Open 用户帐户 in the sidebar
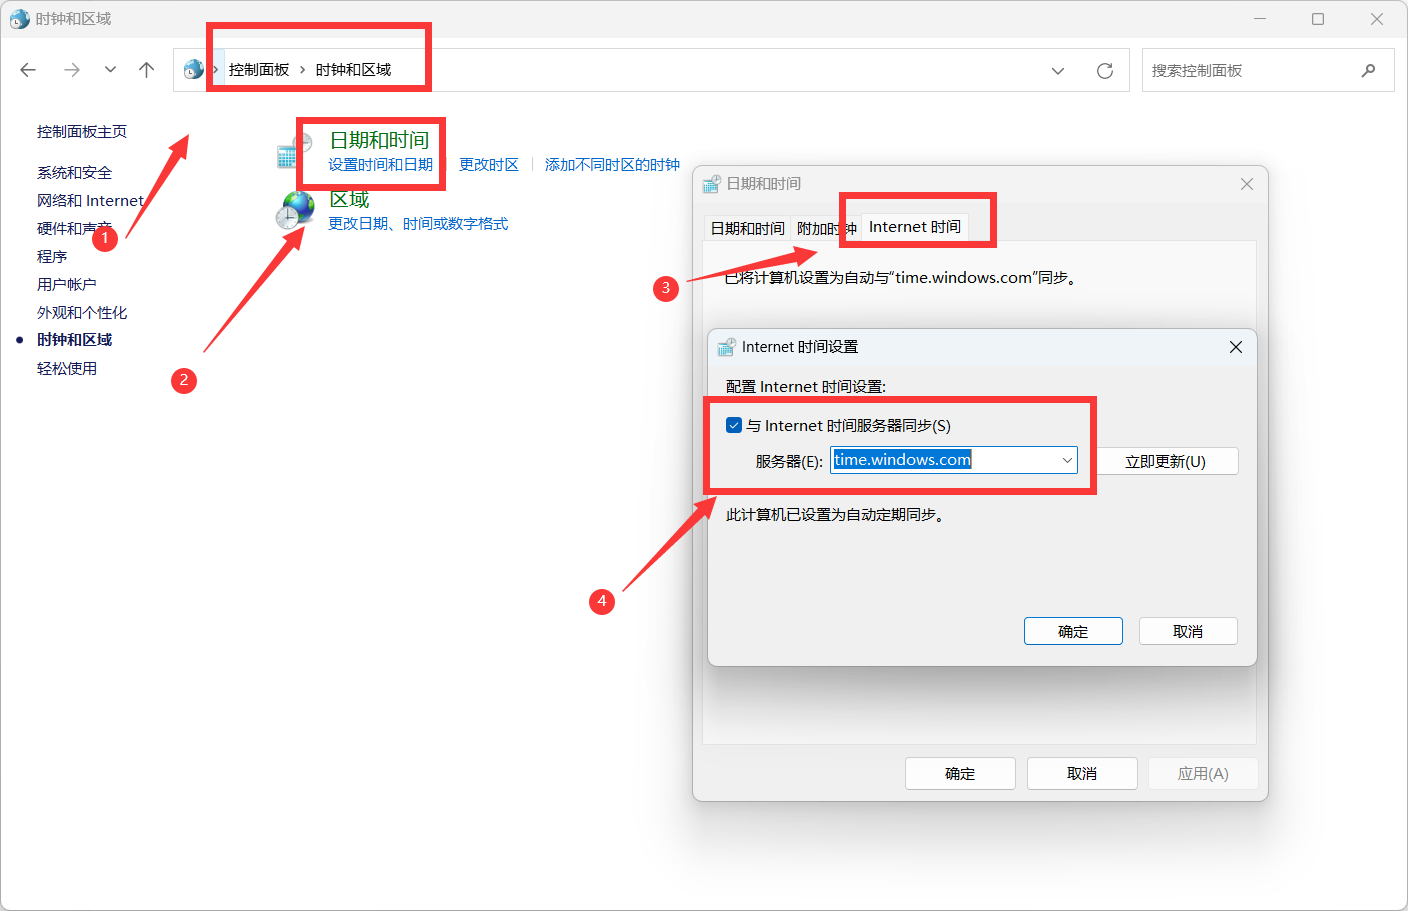The width and height of the screenshot is (1408, 911). click(x=67, y=285)
